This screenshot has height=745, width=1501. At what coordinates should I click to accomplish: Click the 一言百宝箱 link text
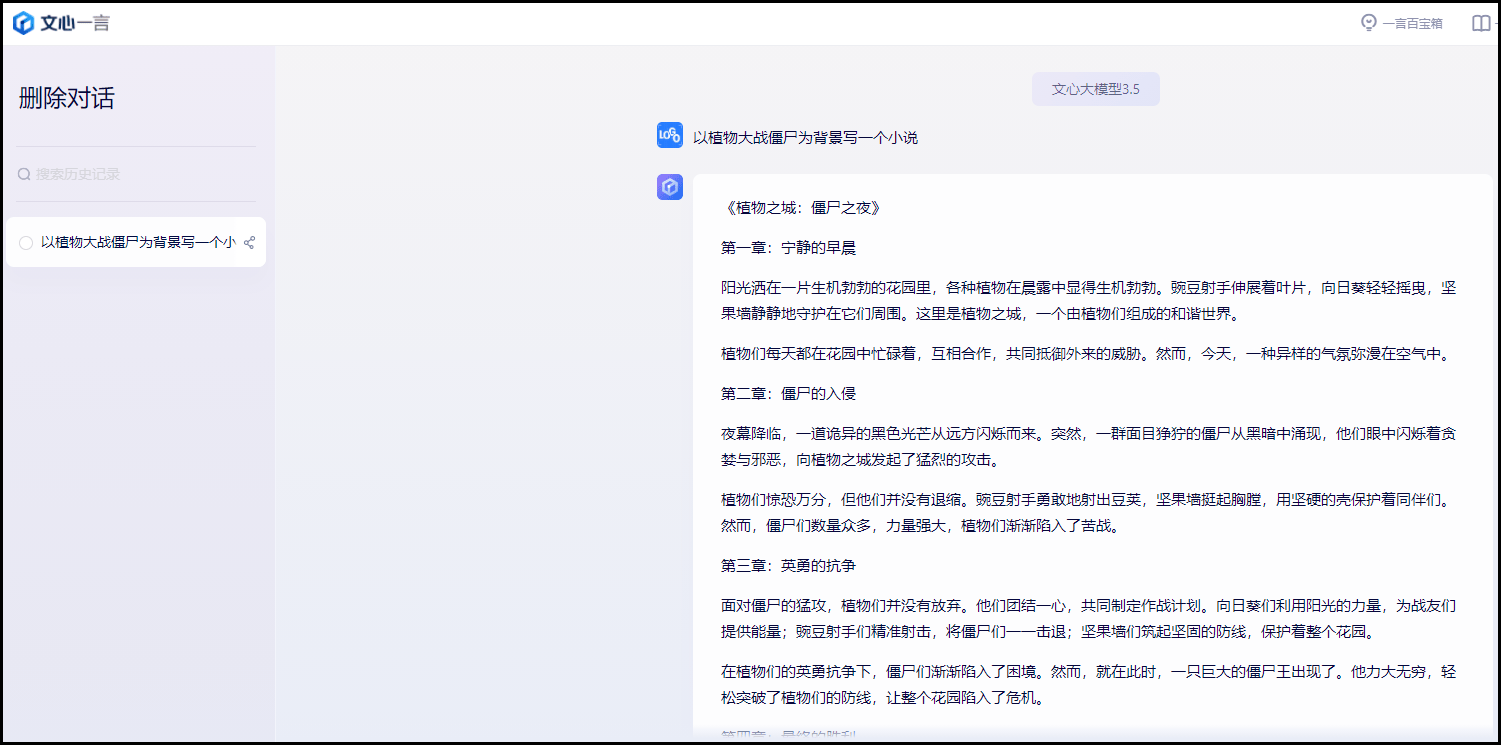[x=1412, y=23]
